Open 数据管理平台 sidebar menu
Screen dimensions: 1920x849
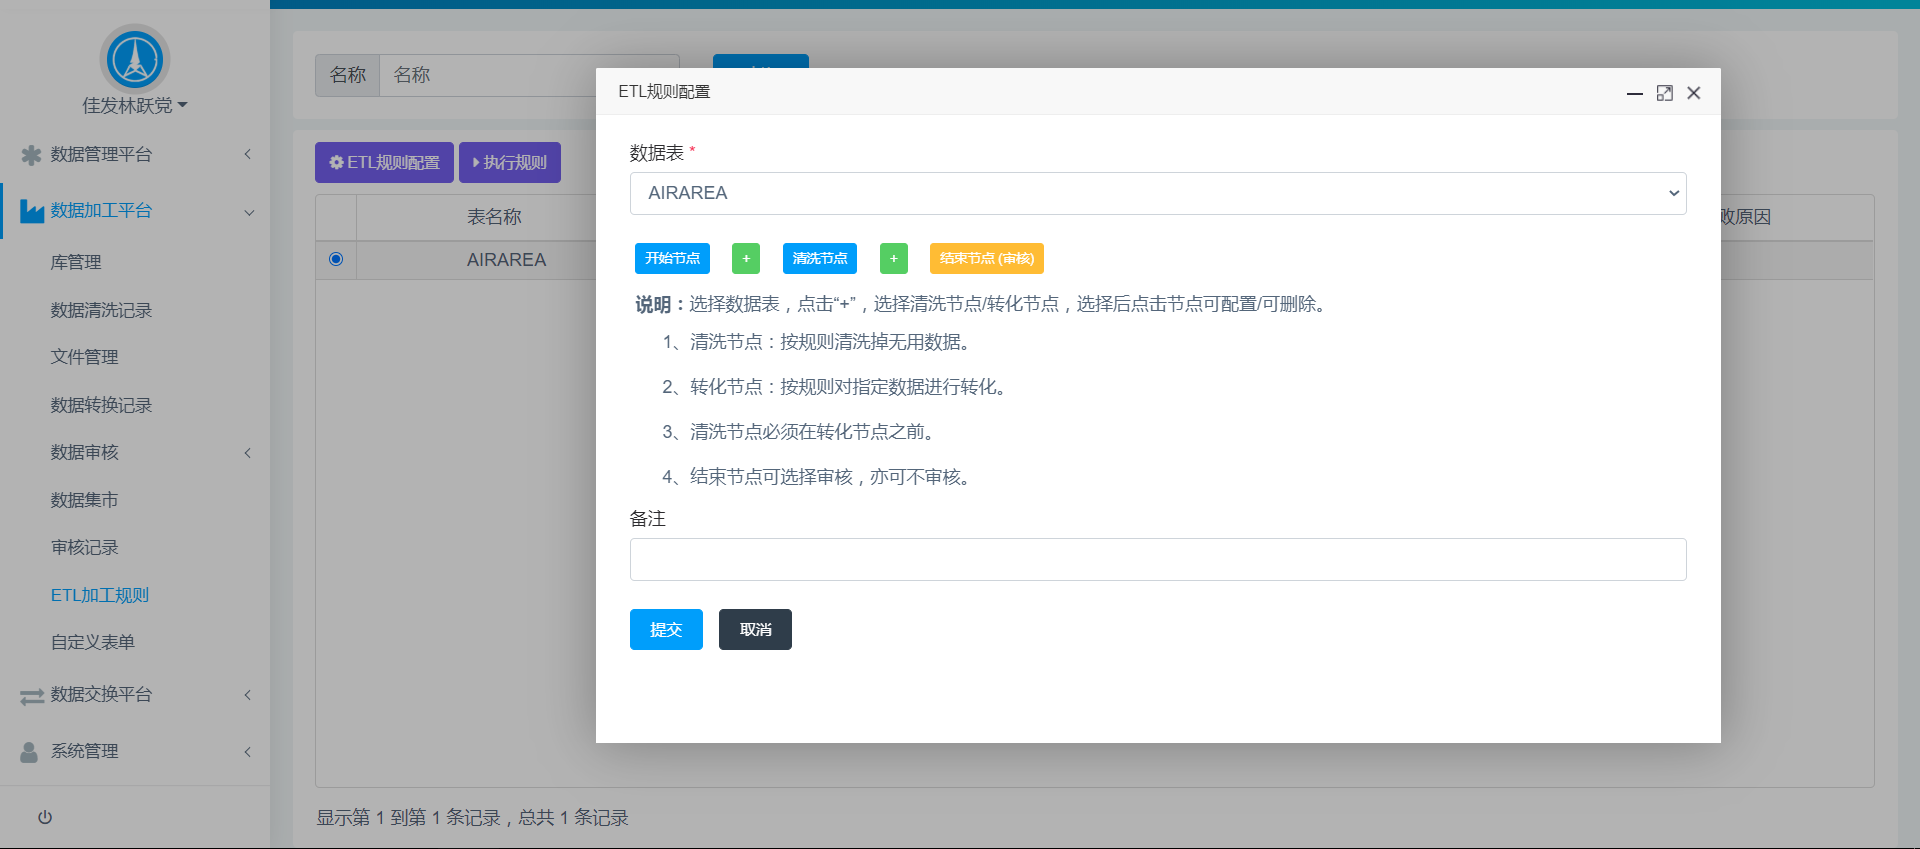click(x=134, y=154)
